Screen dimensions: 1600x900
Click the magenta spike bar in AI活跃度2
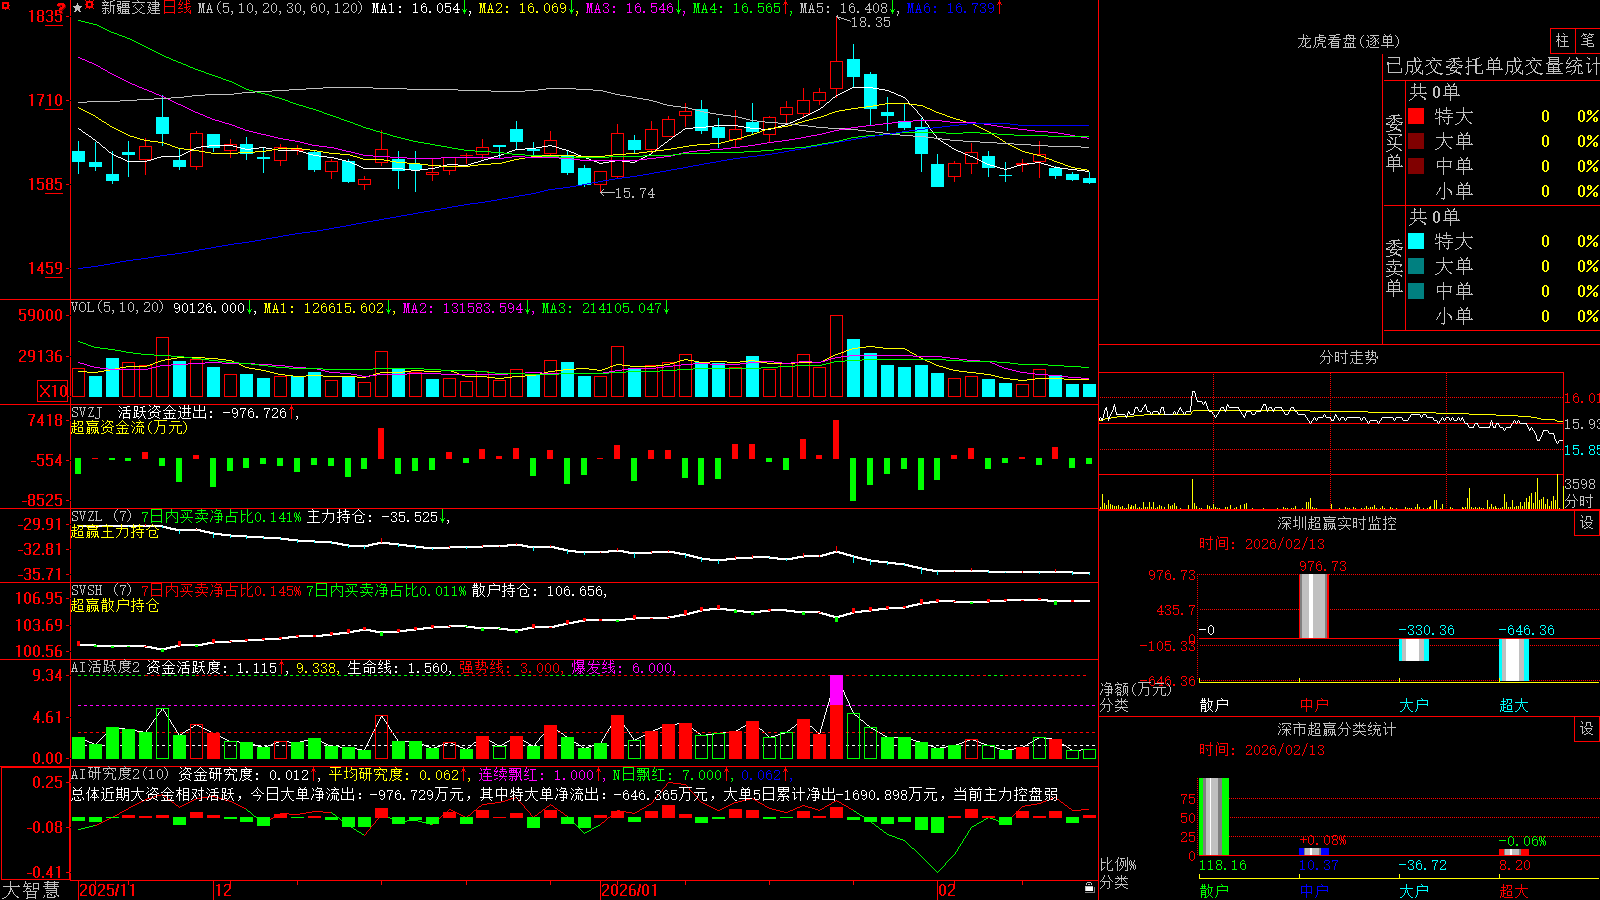point(837,691)
